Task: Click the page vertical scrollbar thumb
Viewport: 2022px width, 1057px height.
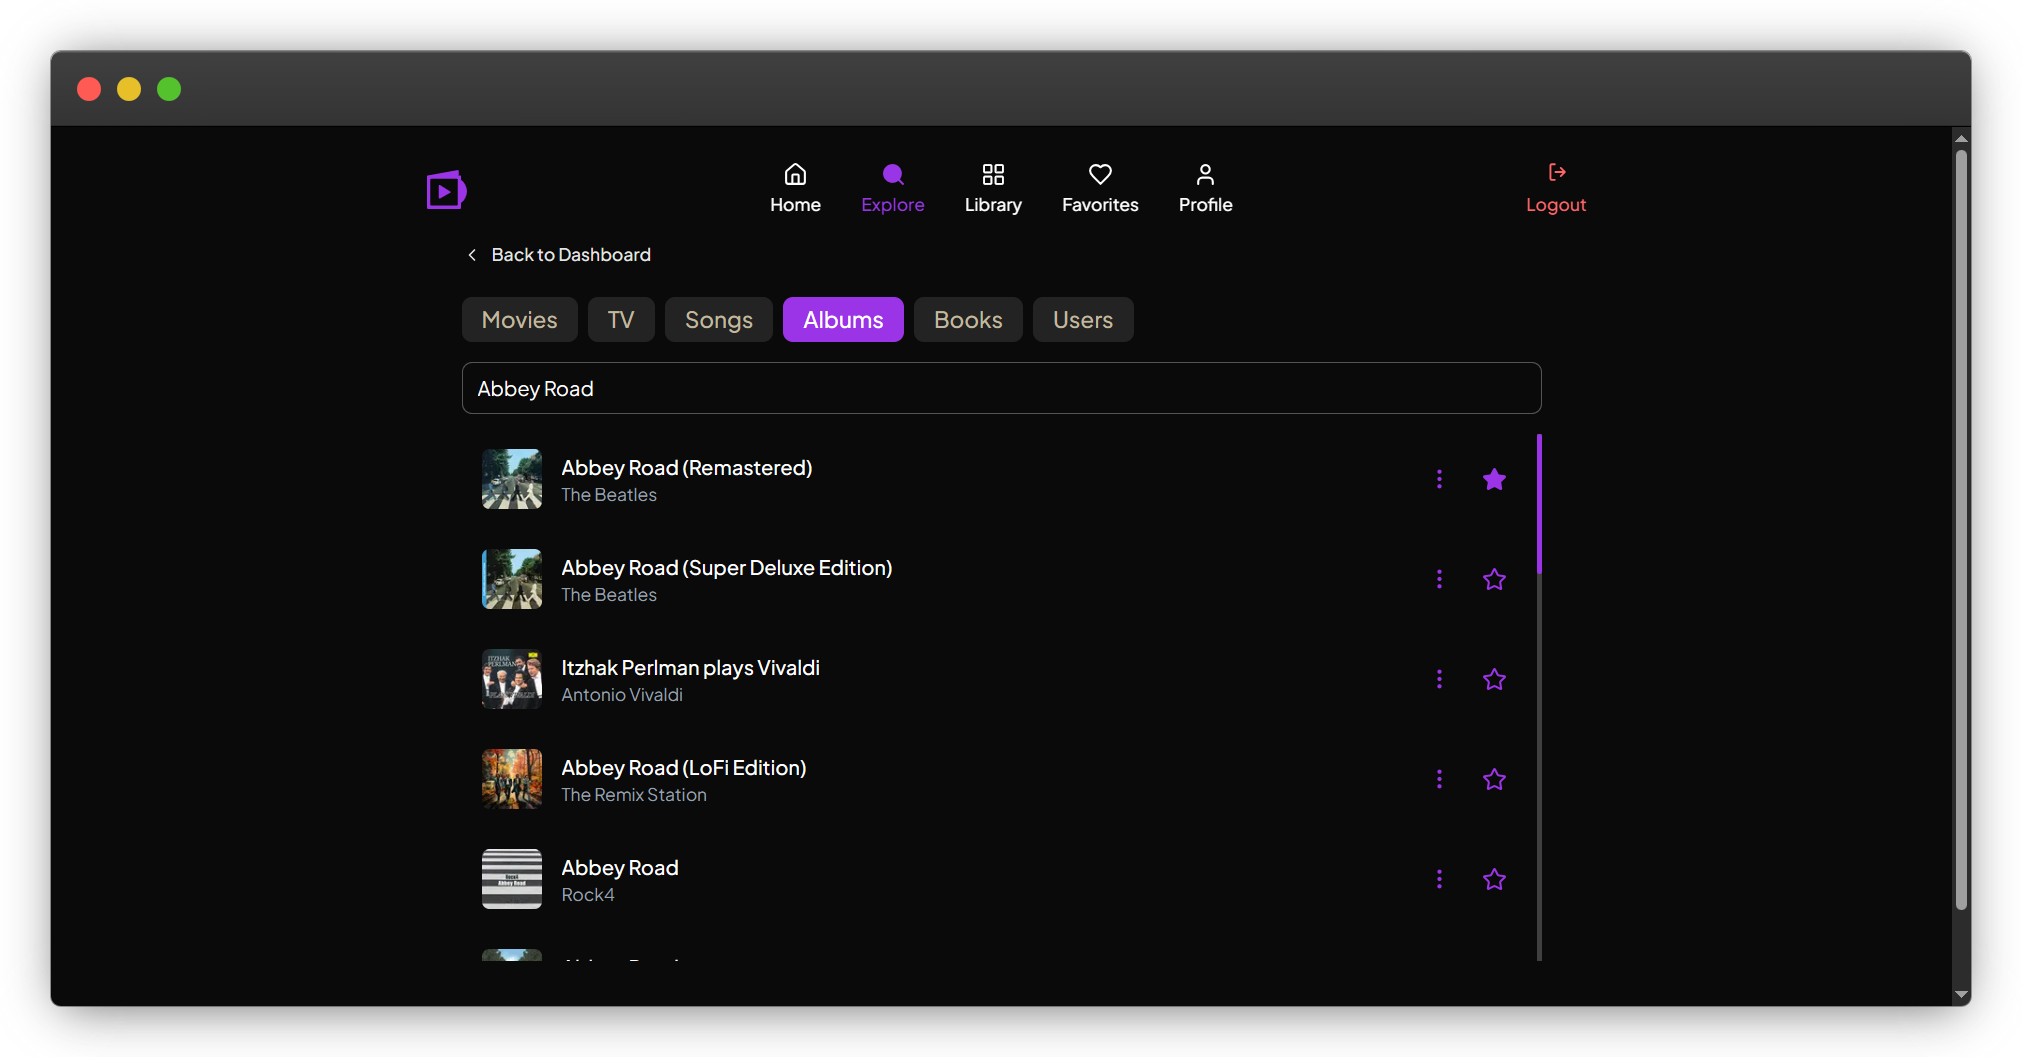Action: pyautogui.click(x=1961, y=530)
